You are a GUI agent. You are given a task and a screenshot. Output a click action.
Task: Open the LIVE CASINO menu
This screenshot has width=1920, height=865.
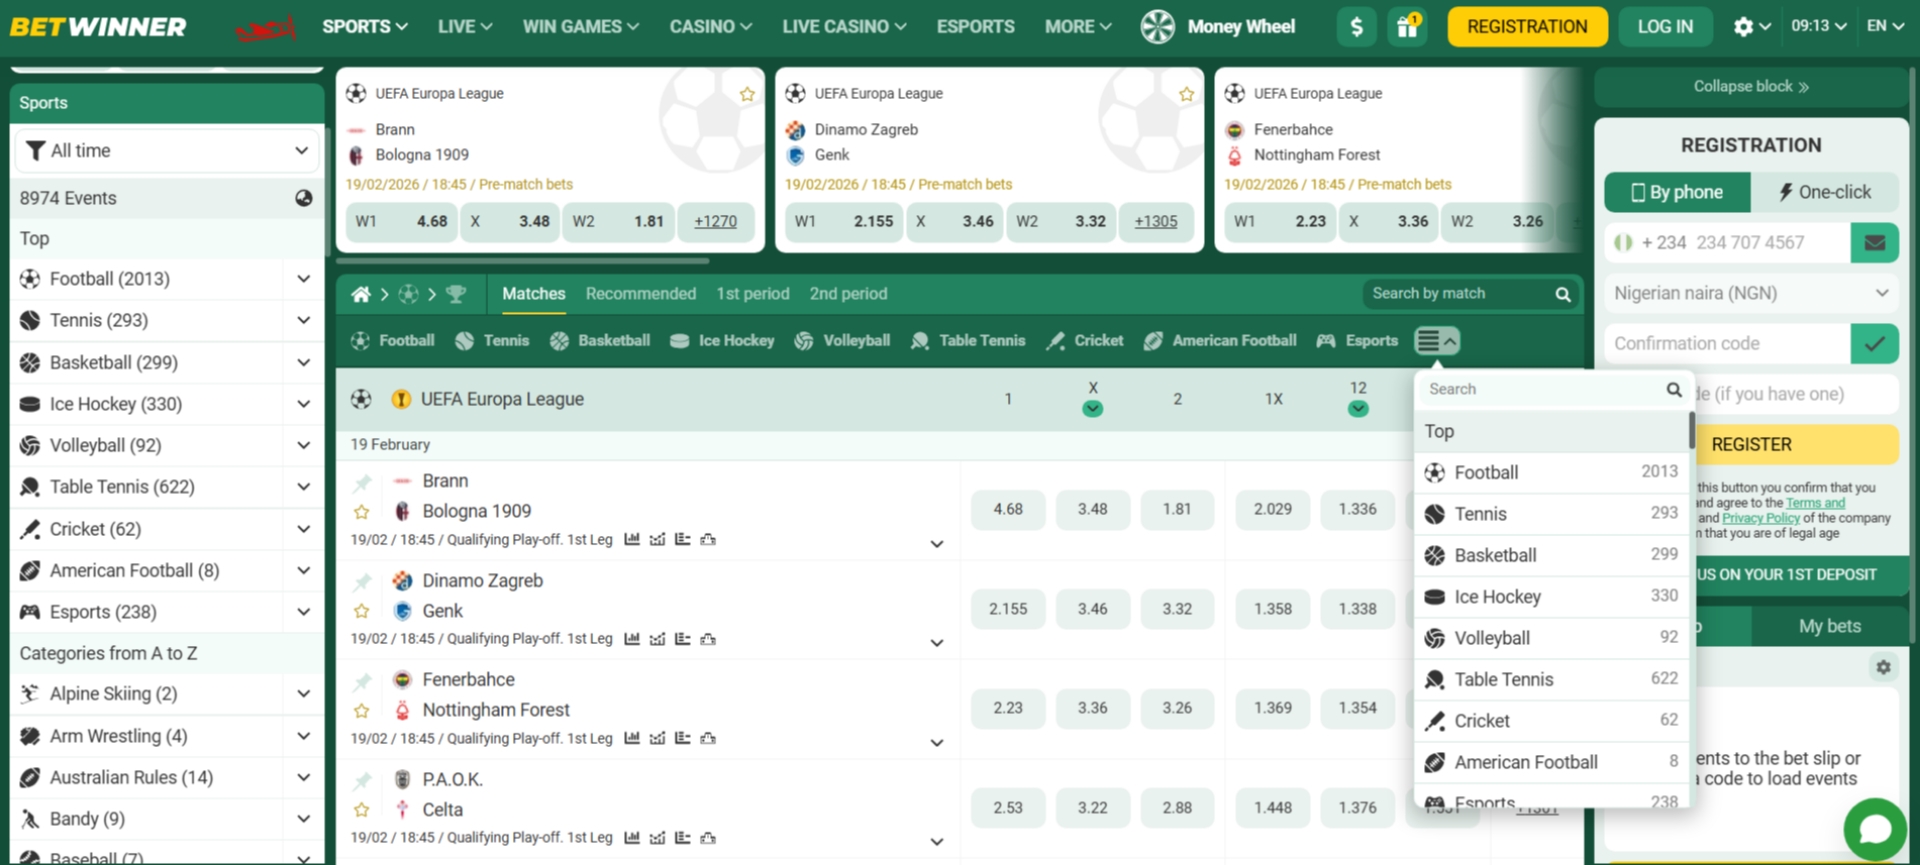pyautogui.click(x=844, y=27)
